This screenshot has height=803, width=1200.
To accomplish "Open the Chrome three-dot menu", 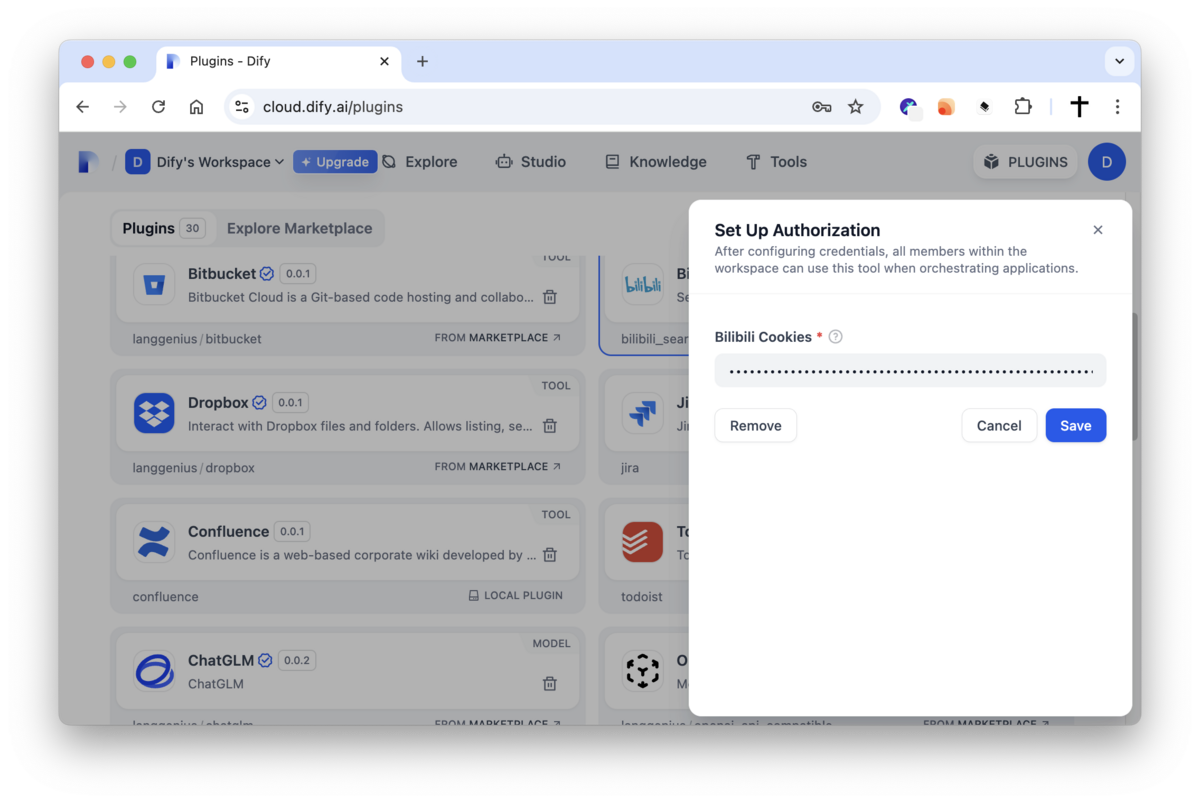I will point(1117,107).
